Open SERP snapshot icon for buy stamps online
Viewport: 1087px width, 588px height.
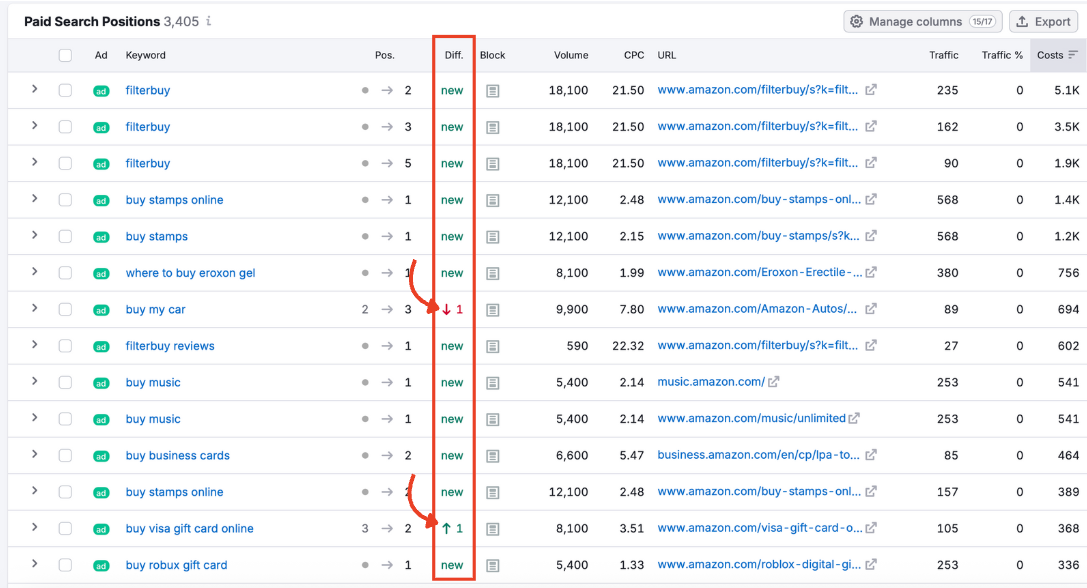(492, 200)
